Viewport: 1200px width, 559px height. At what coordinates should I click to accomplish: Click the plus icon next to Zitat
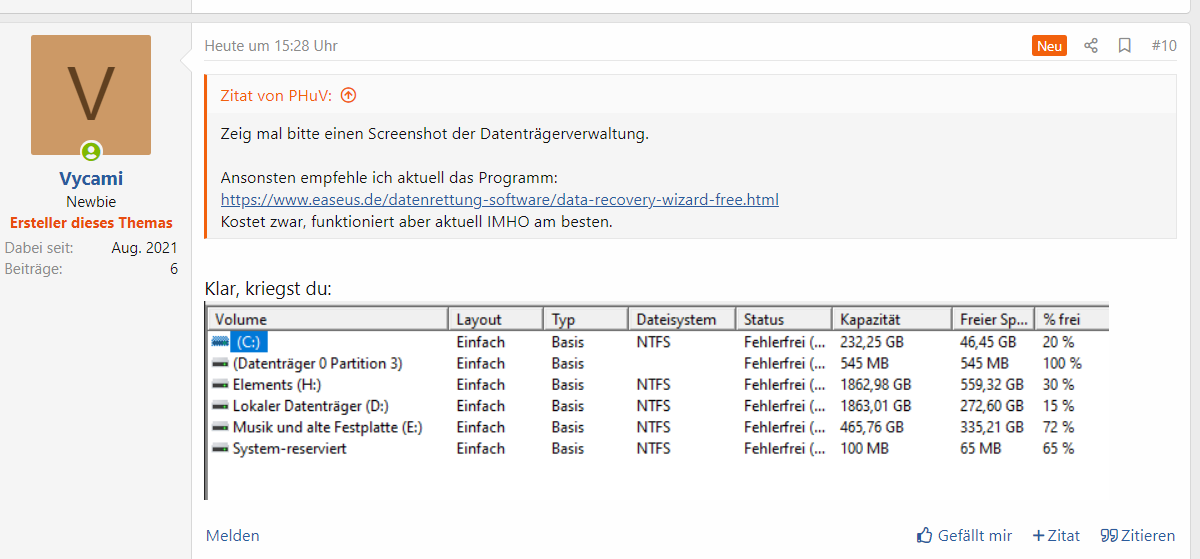[1038, 536]
